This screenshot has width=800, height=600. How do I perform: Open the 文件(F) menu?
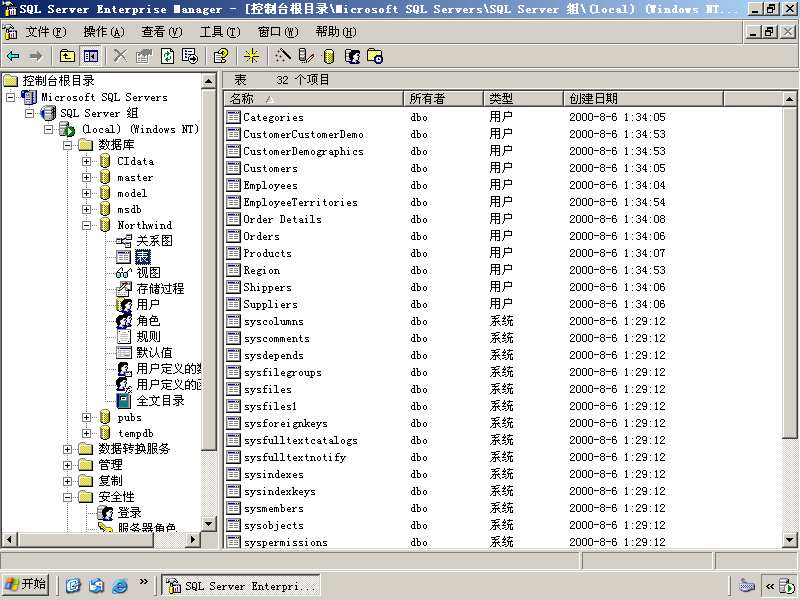[x=46, y=32]
